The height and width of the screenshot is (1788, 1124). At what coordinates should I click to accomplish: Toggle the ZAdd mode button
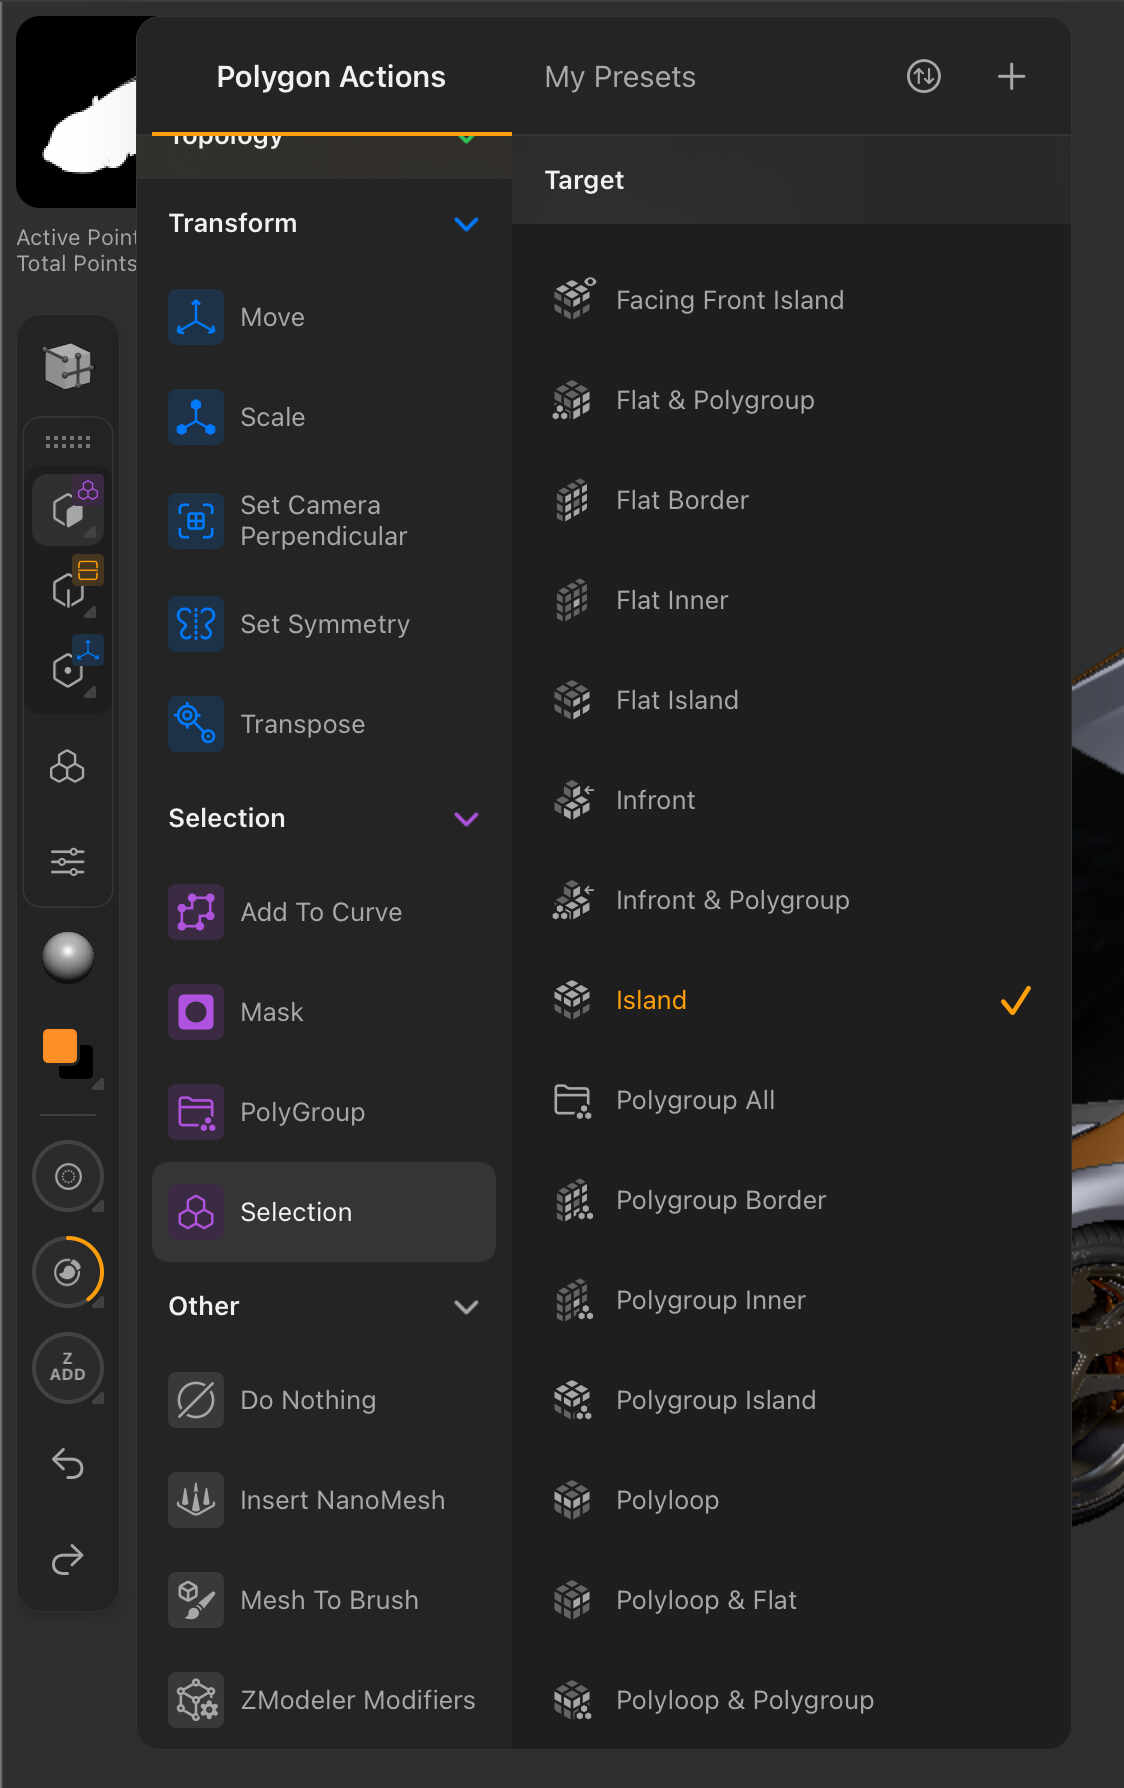point(68,1367)
